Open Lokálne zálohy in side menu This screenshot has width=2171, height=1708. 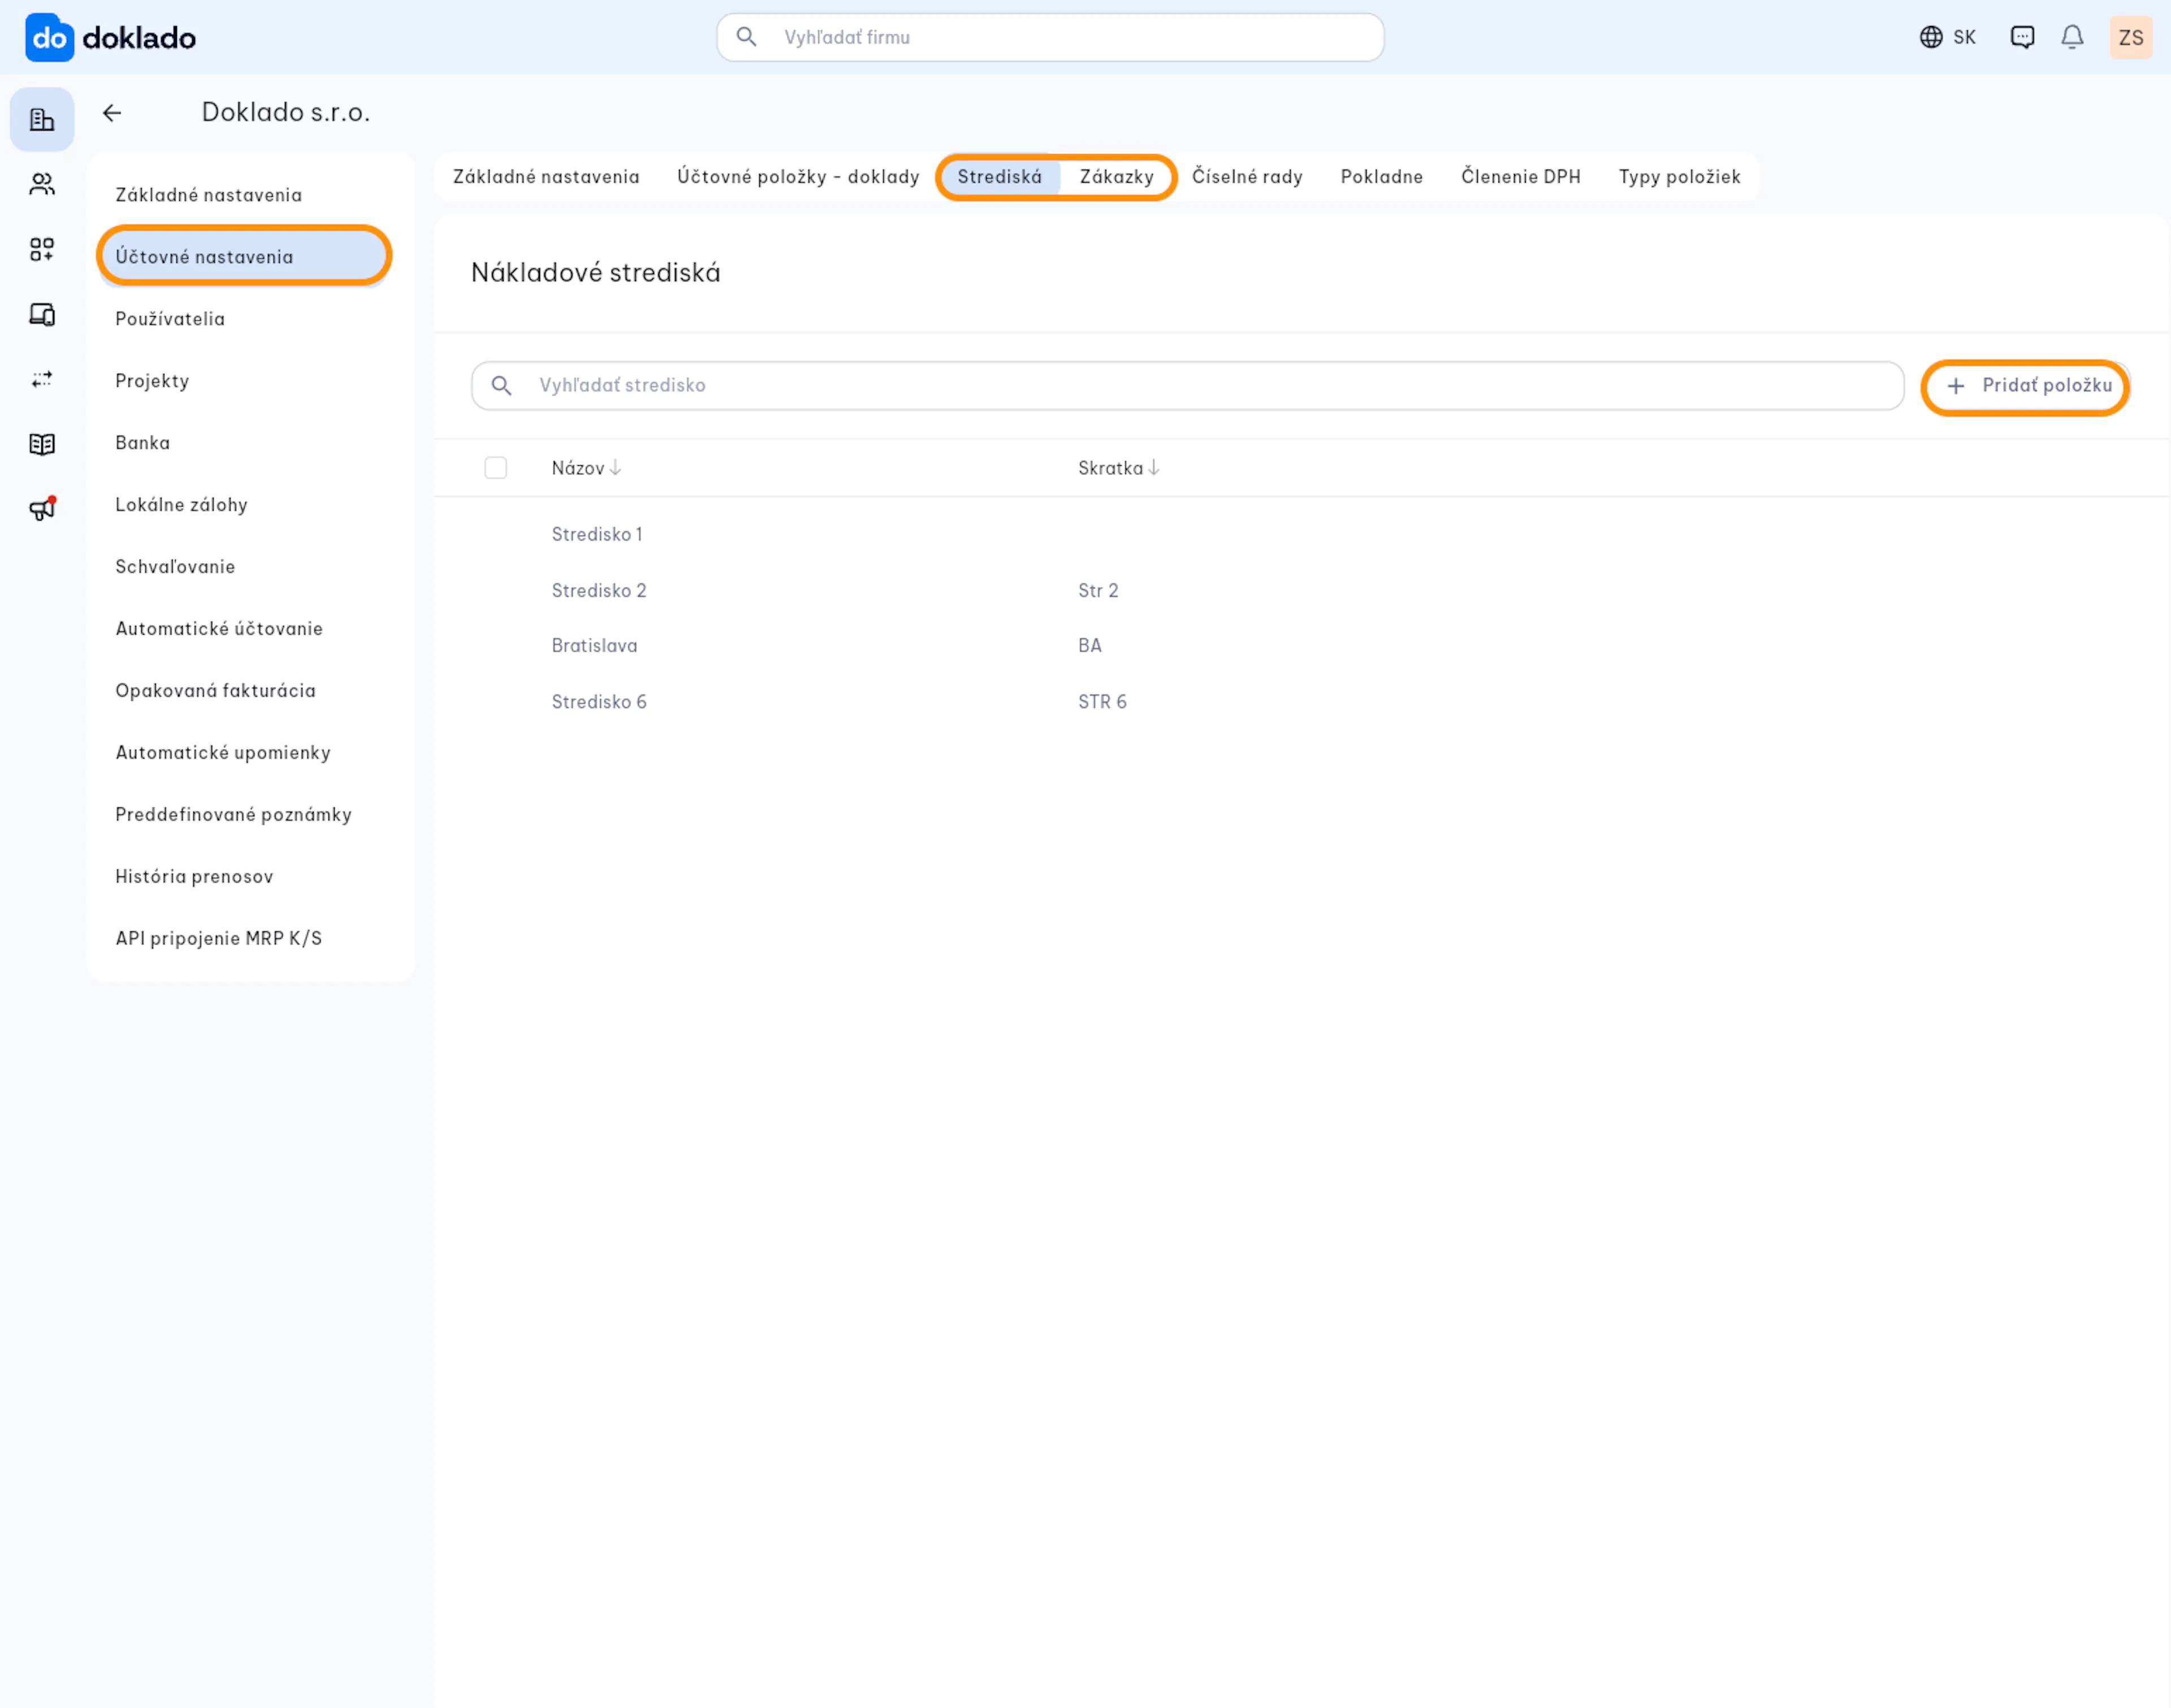coord(245,505)
